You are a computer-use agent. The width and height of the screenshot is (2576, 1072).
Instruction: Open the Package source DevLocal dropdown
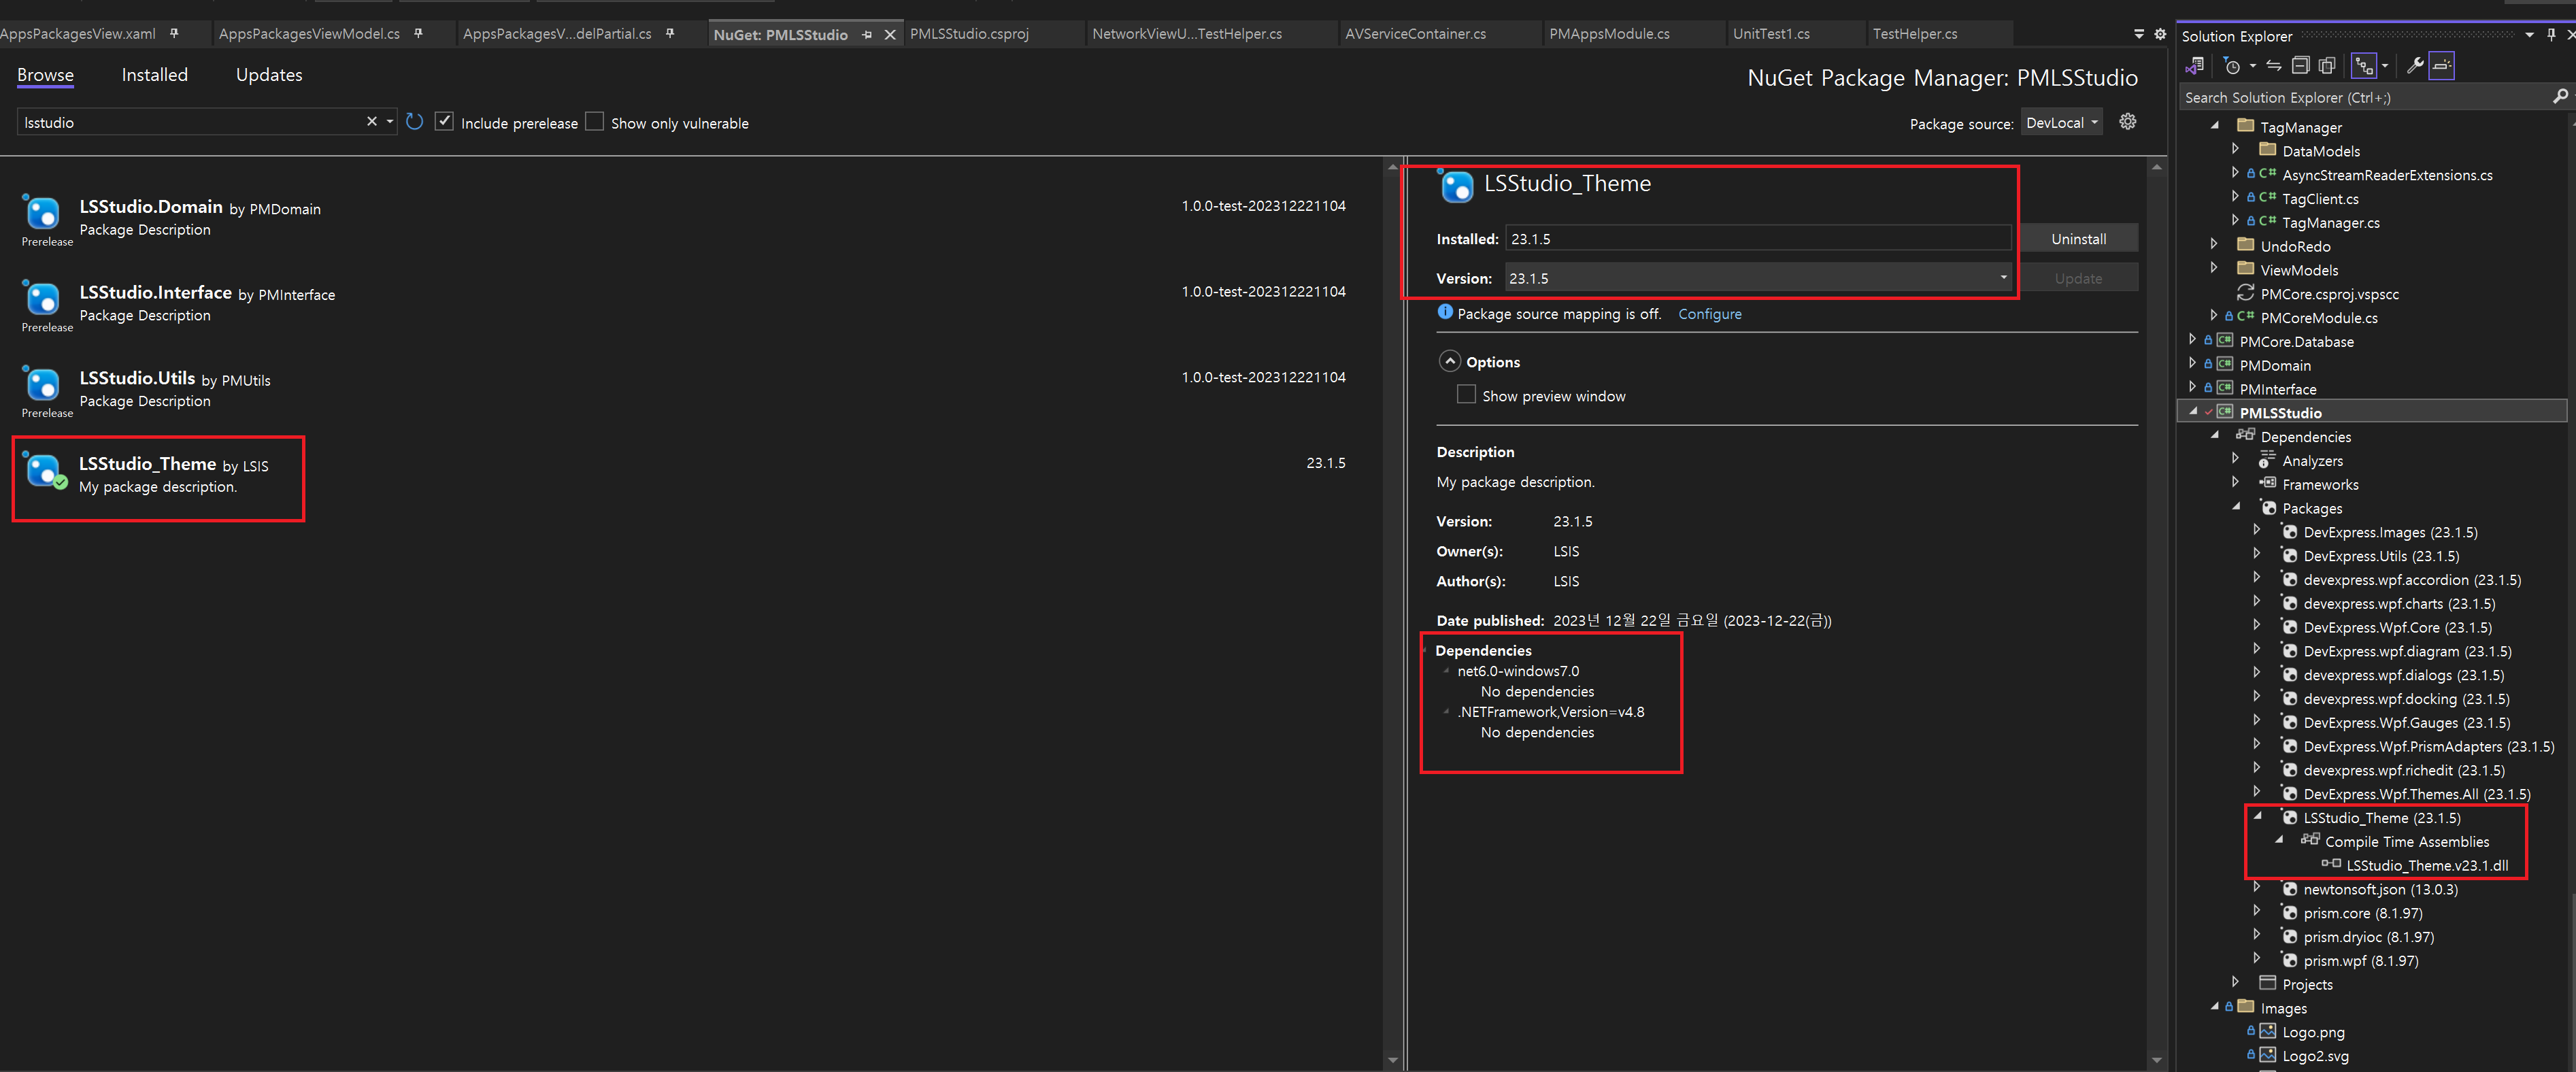2061,122
